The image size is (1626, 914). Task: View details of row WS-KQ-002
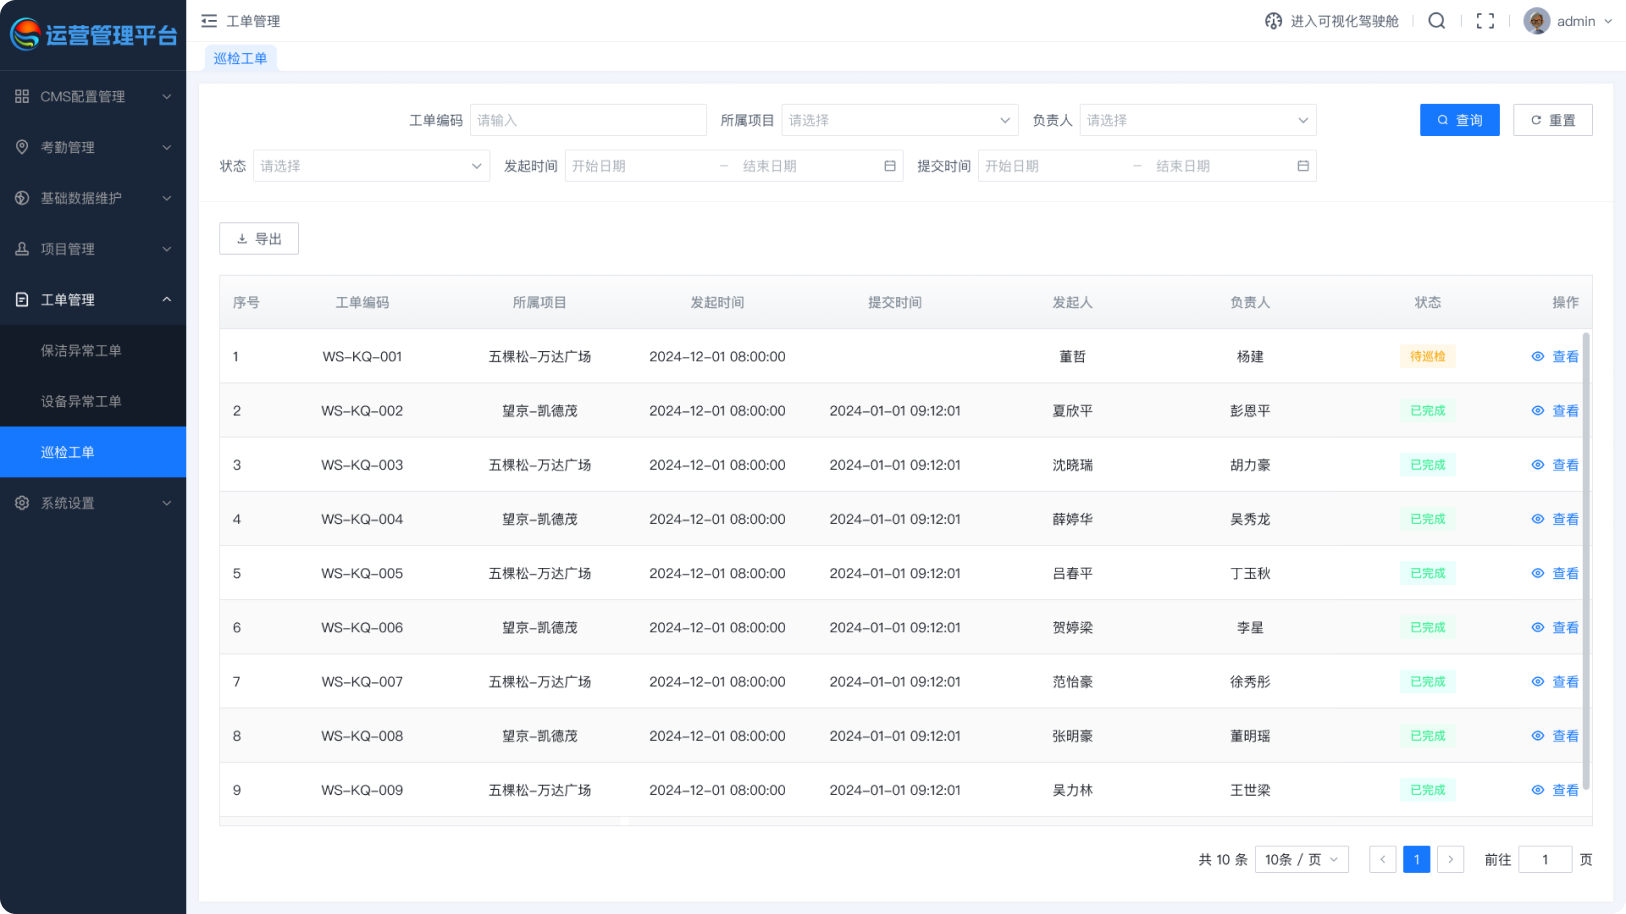point(1555,411)
